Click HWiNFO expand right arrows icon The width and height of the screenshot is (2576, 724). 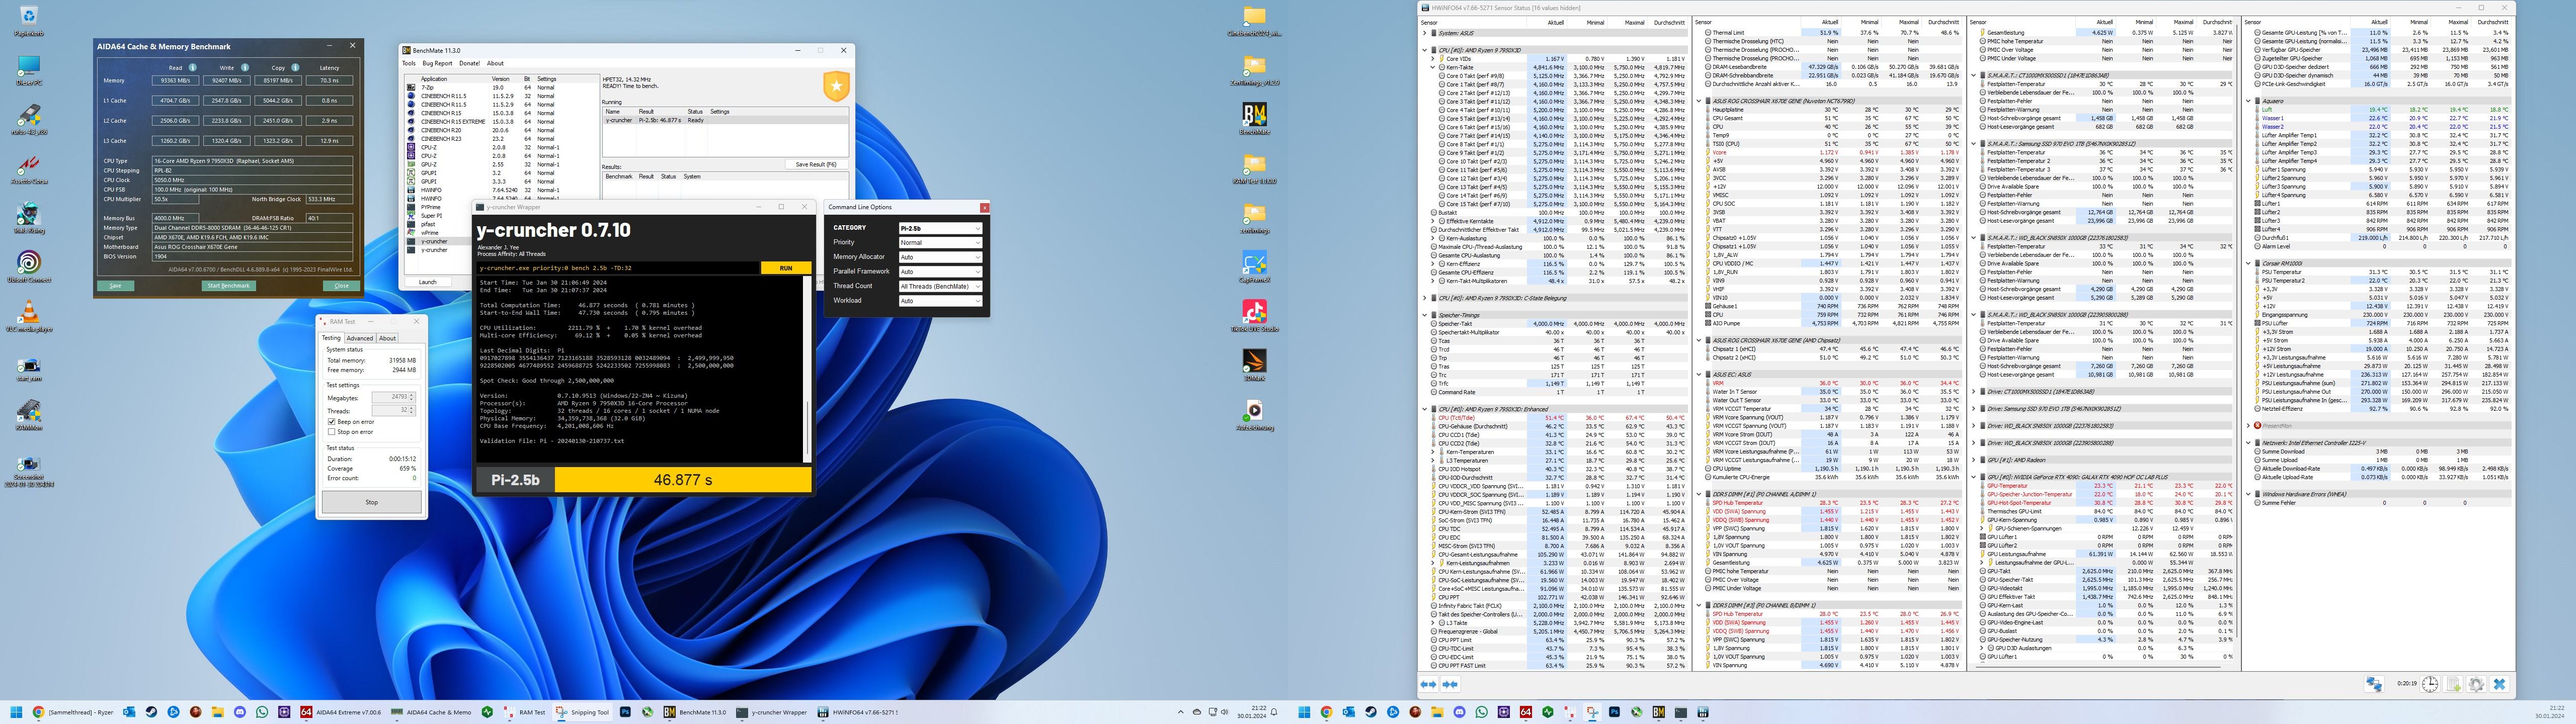[1428, 684]
